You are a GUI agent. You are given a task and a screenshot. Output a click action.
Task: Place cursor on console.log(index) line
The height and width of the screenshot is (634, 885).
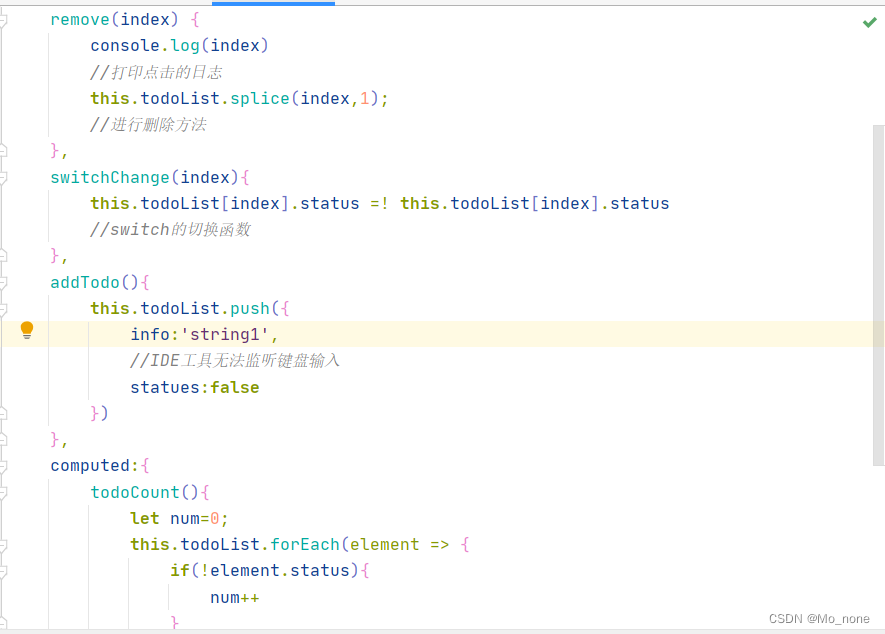click(x=179, y=46)
